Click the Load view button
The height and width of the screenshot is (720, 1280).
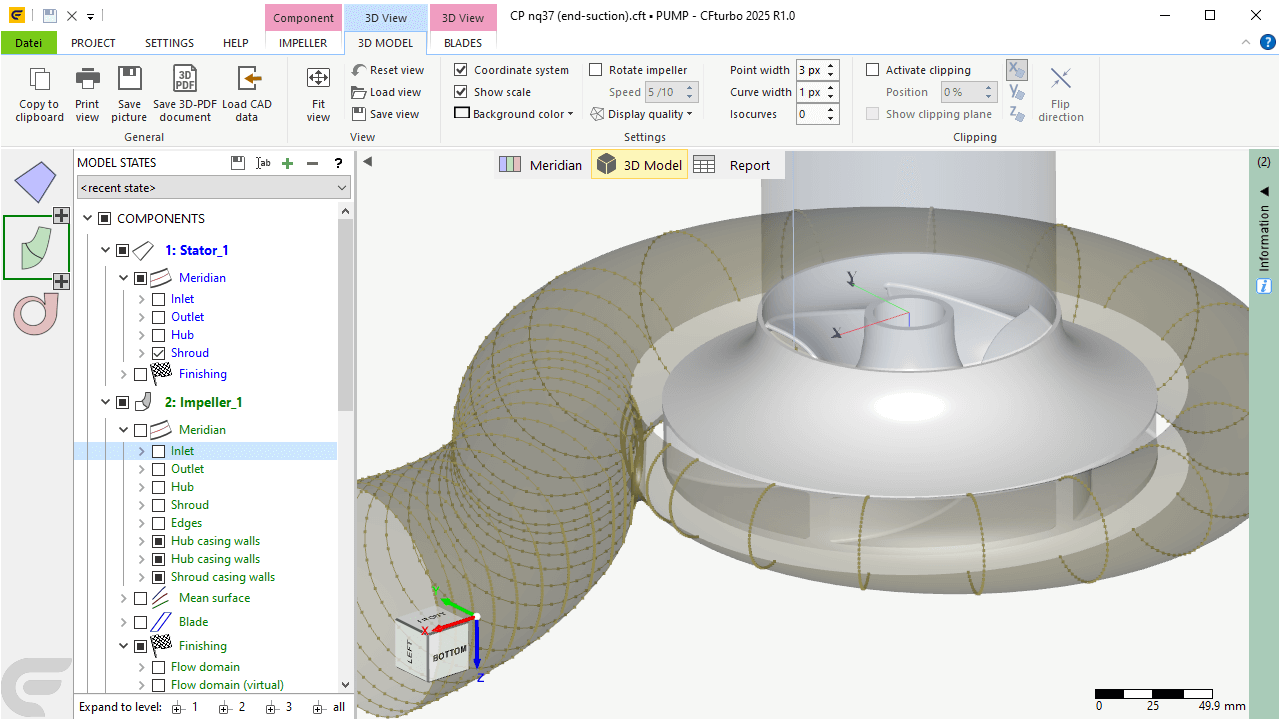click(x=386, y=92)
